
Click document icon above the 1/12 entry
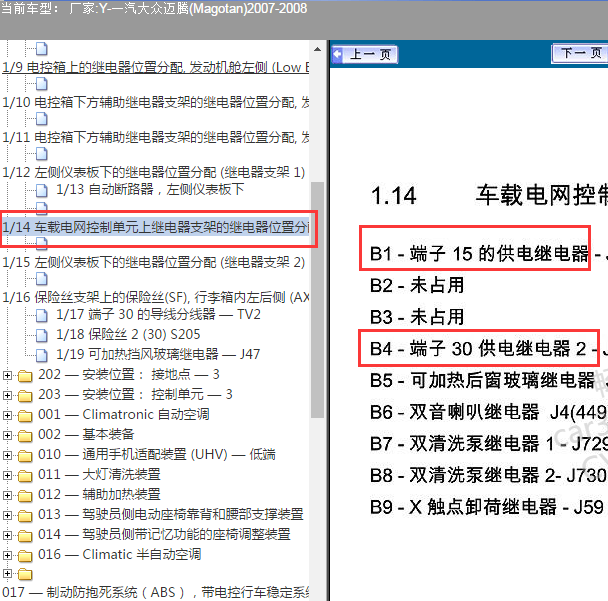pyautogui.click(x=42, y=154)
